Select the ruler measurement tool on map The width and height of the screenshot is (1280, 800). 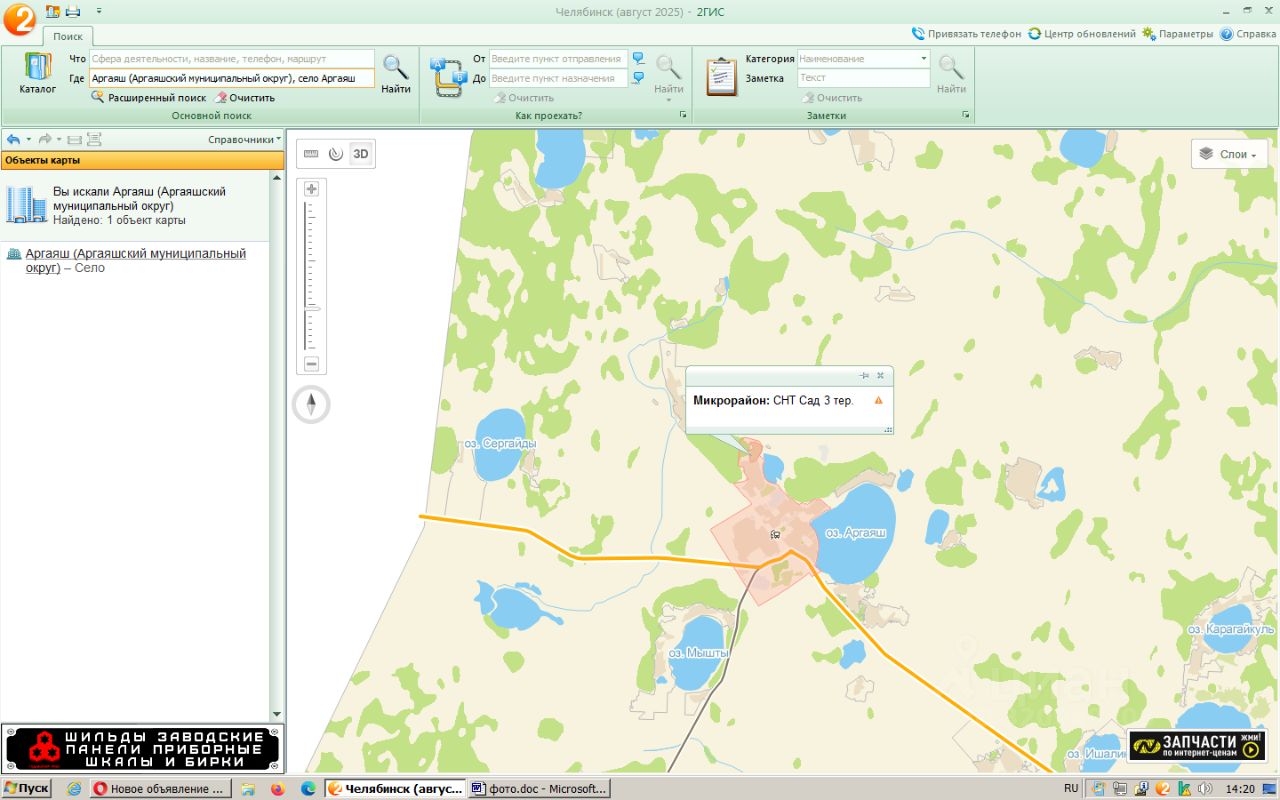pos(311,154)
